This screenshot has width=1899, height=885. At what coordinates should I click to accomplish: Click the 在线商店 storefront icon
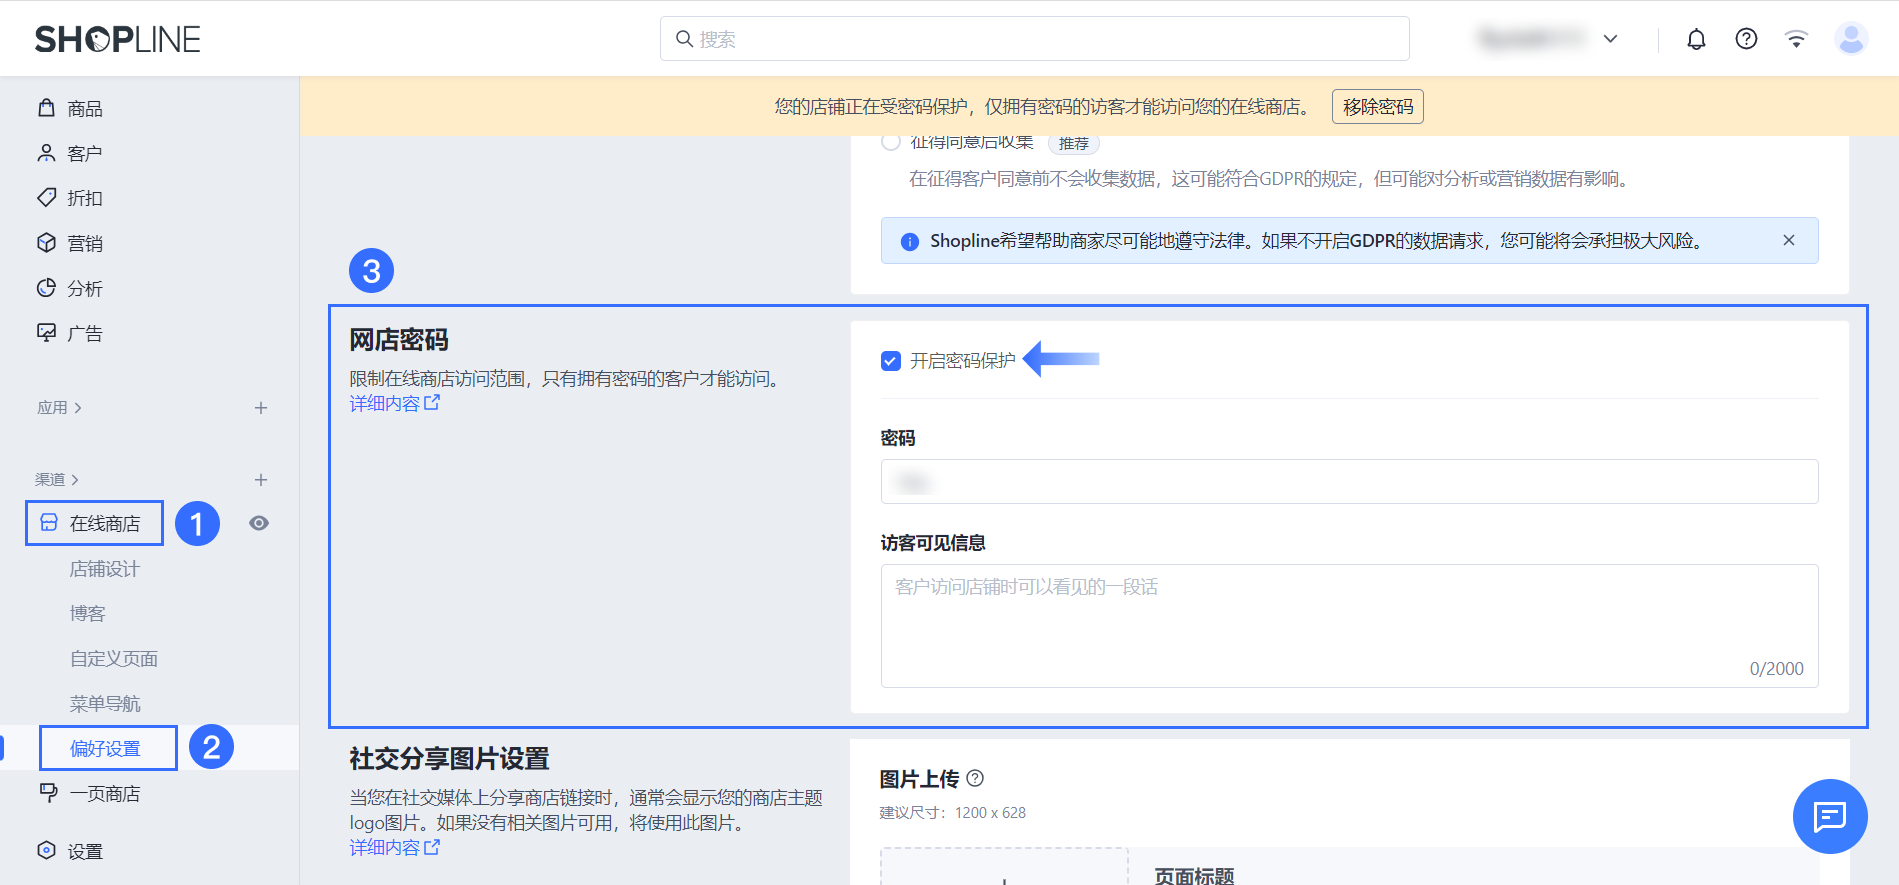point(49,522)
